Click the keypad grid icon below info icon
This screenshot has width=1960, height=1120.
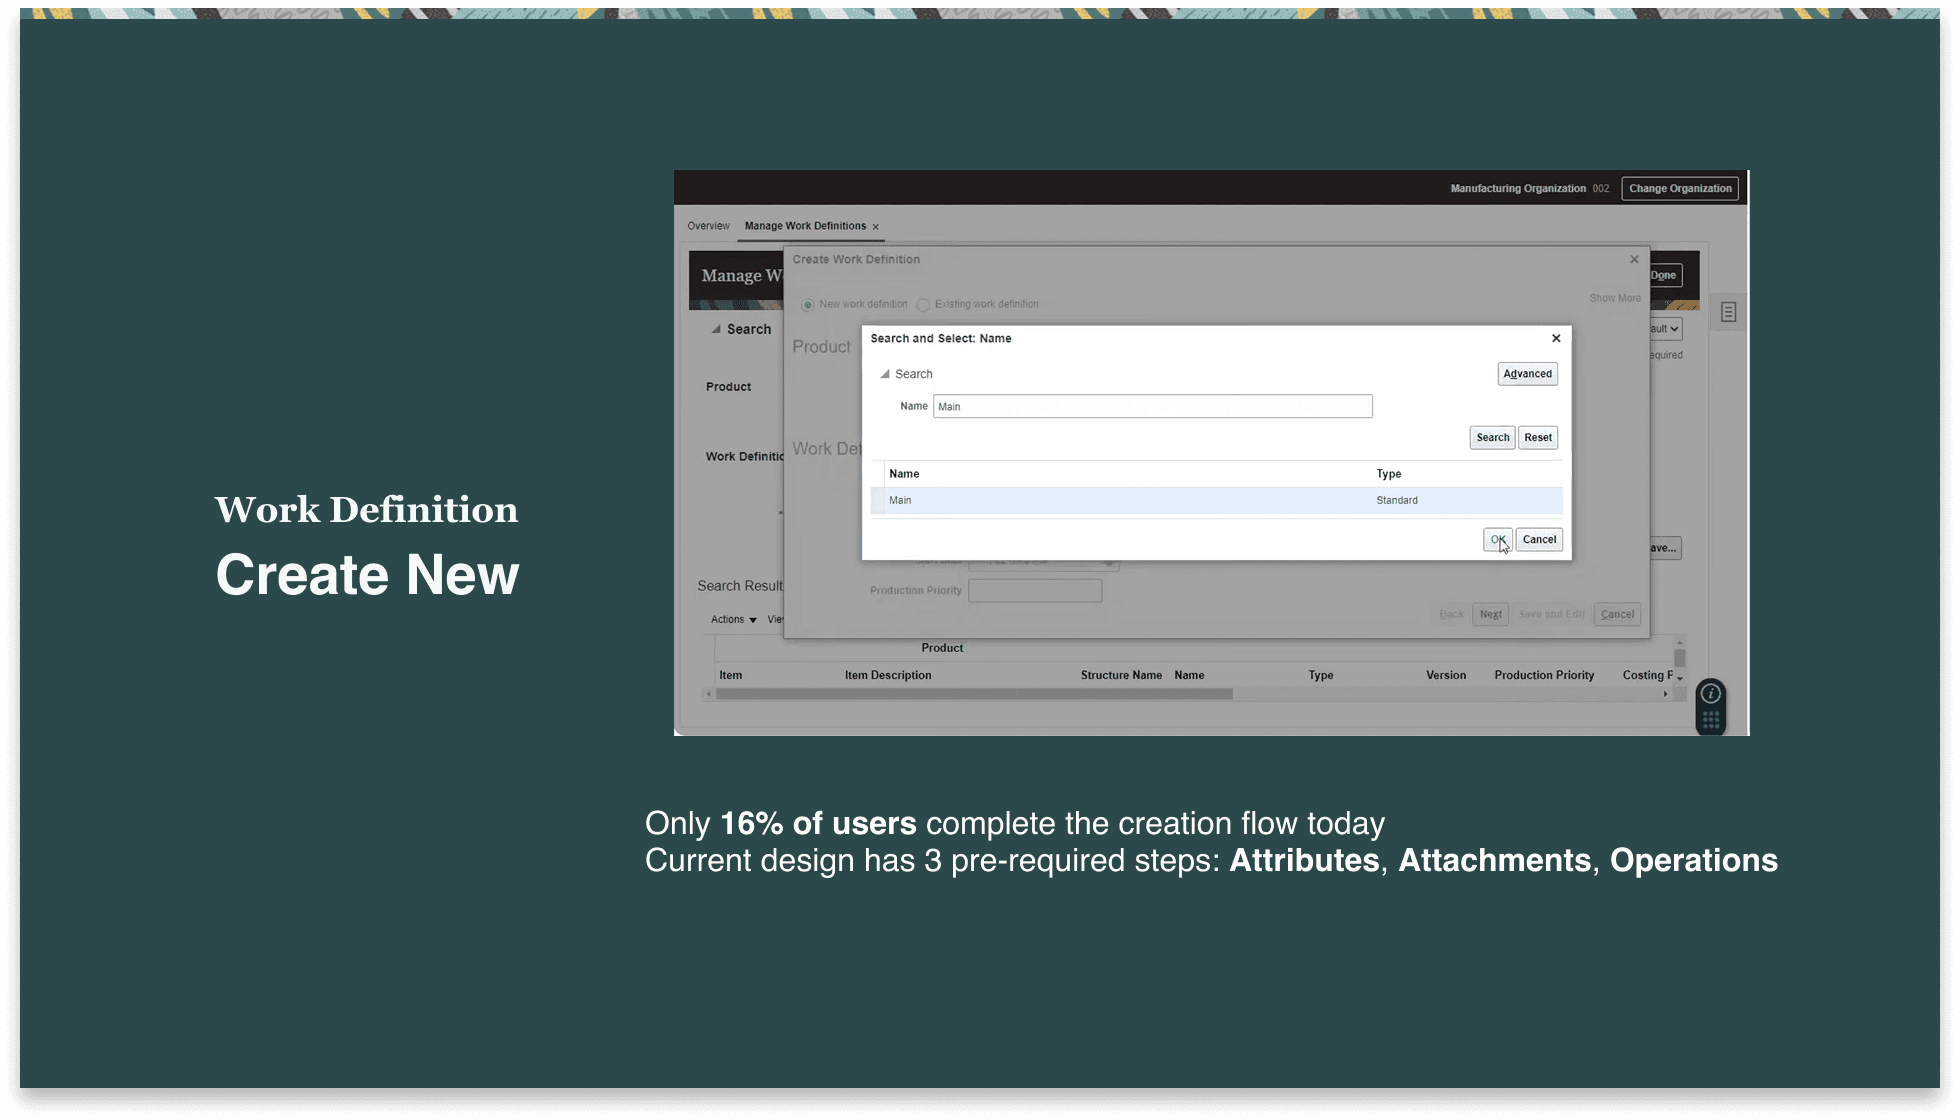coord(1711,720)
